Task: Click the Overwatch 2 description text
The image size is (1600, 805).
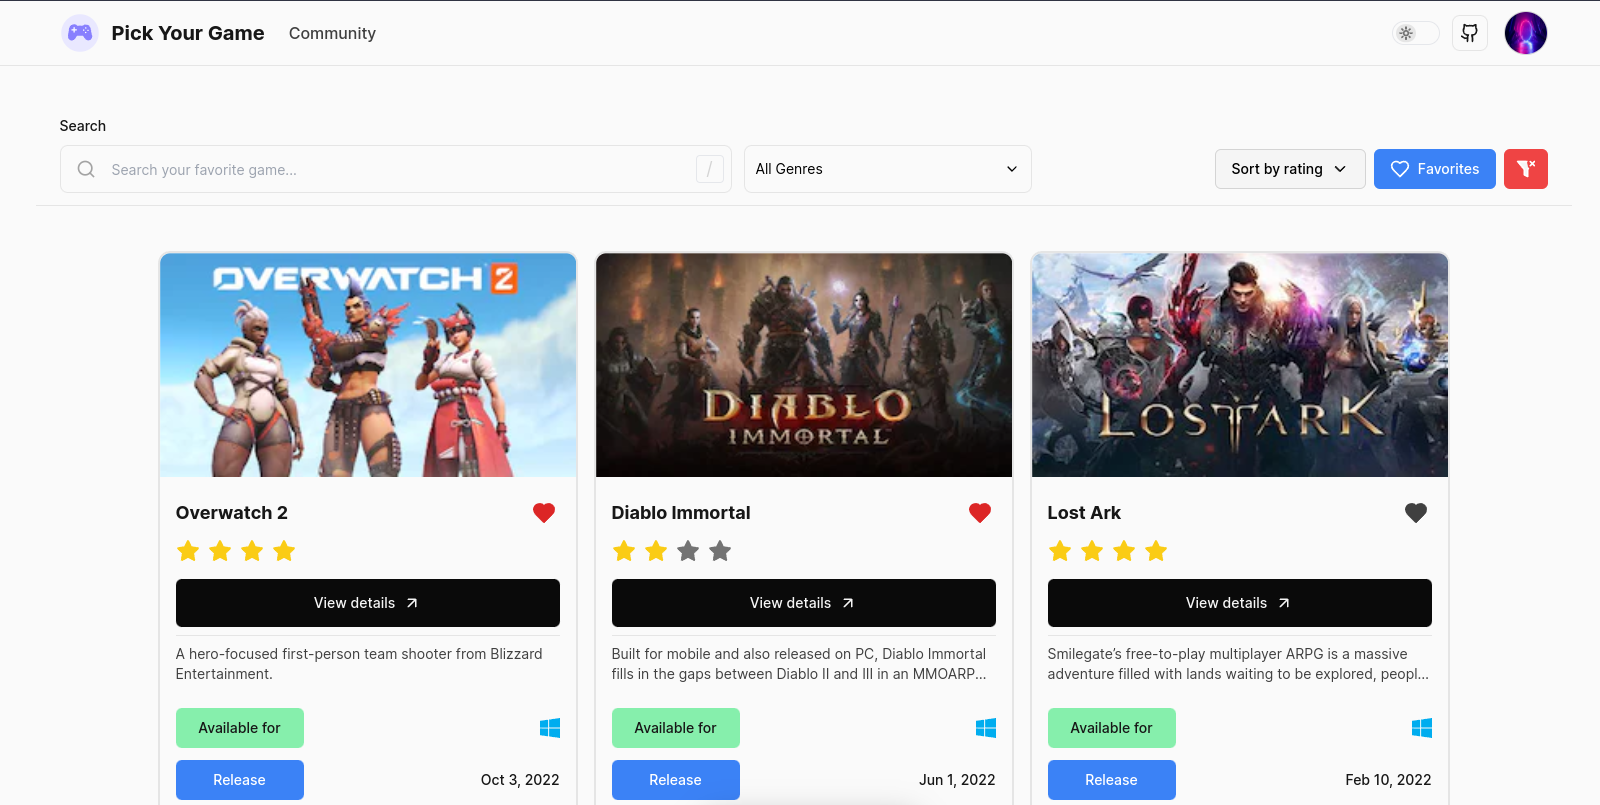Action: click(x=360, y=664)
